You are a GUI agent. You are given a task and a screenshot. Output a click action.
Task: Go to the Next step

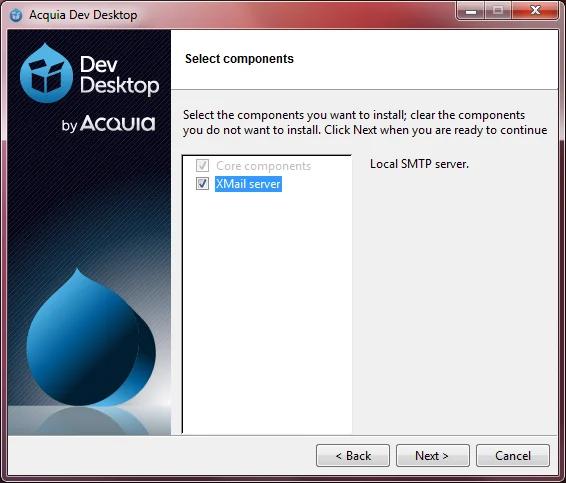tap(433, 456)
